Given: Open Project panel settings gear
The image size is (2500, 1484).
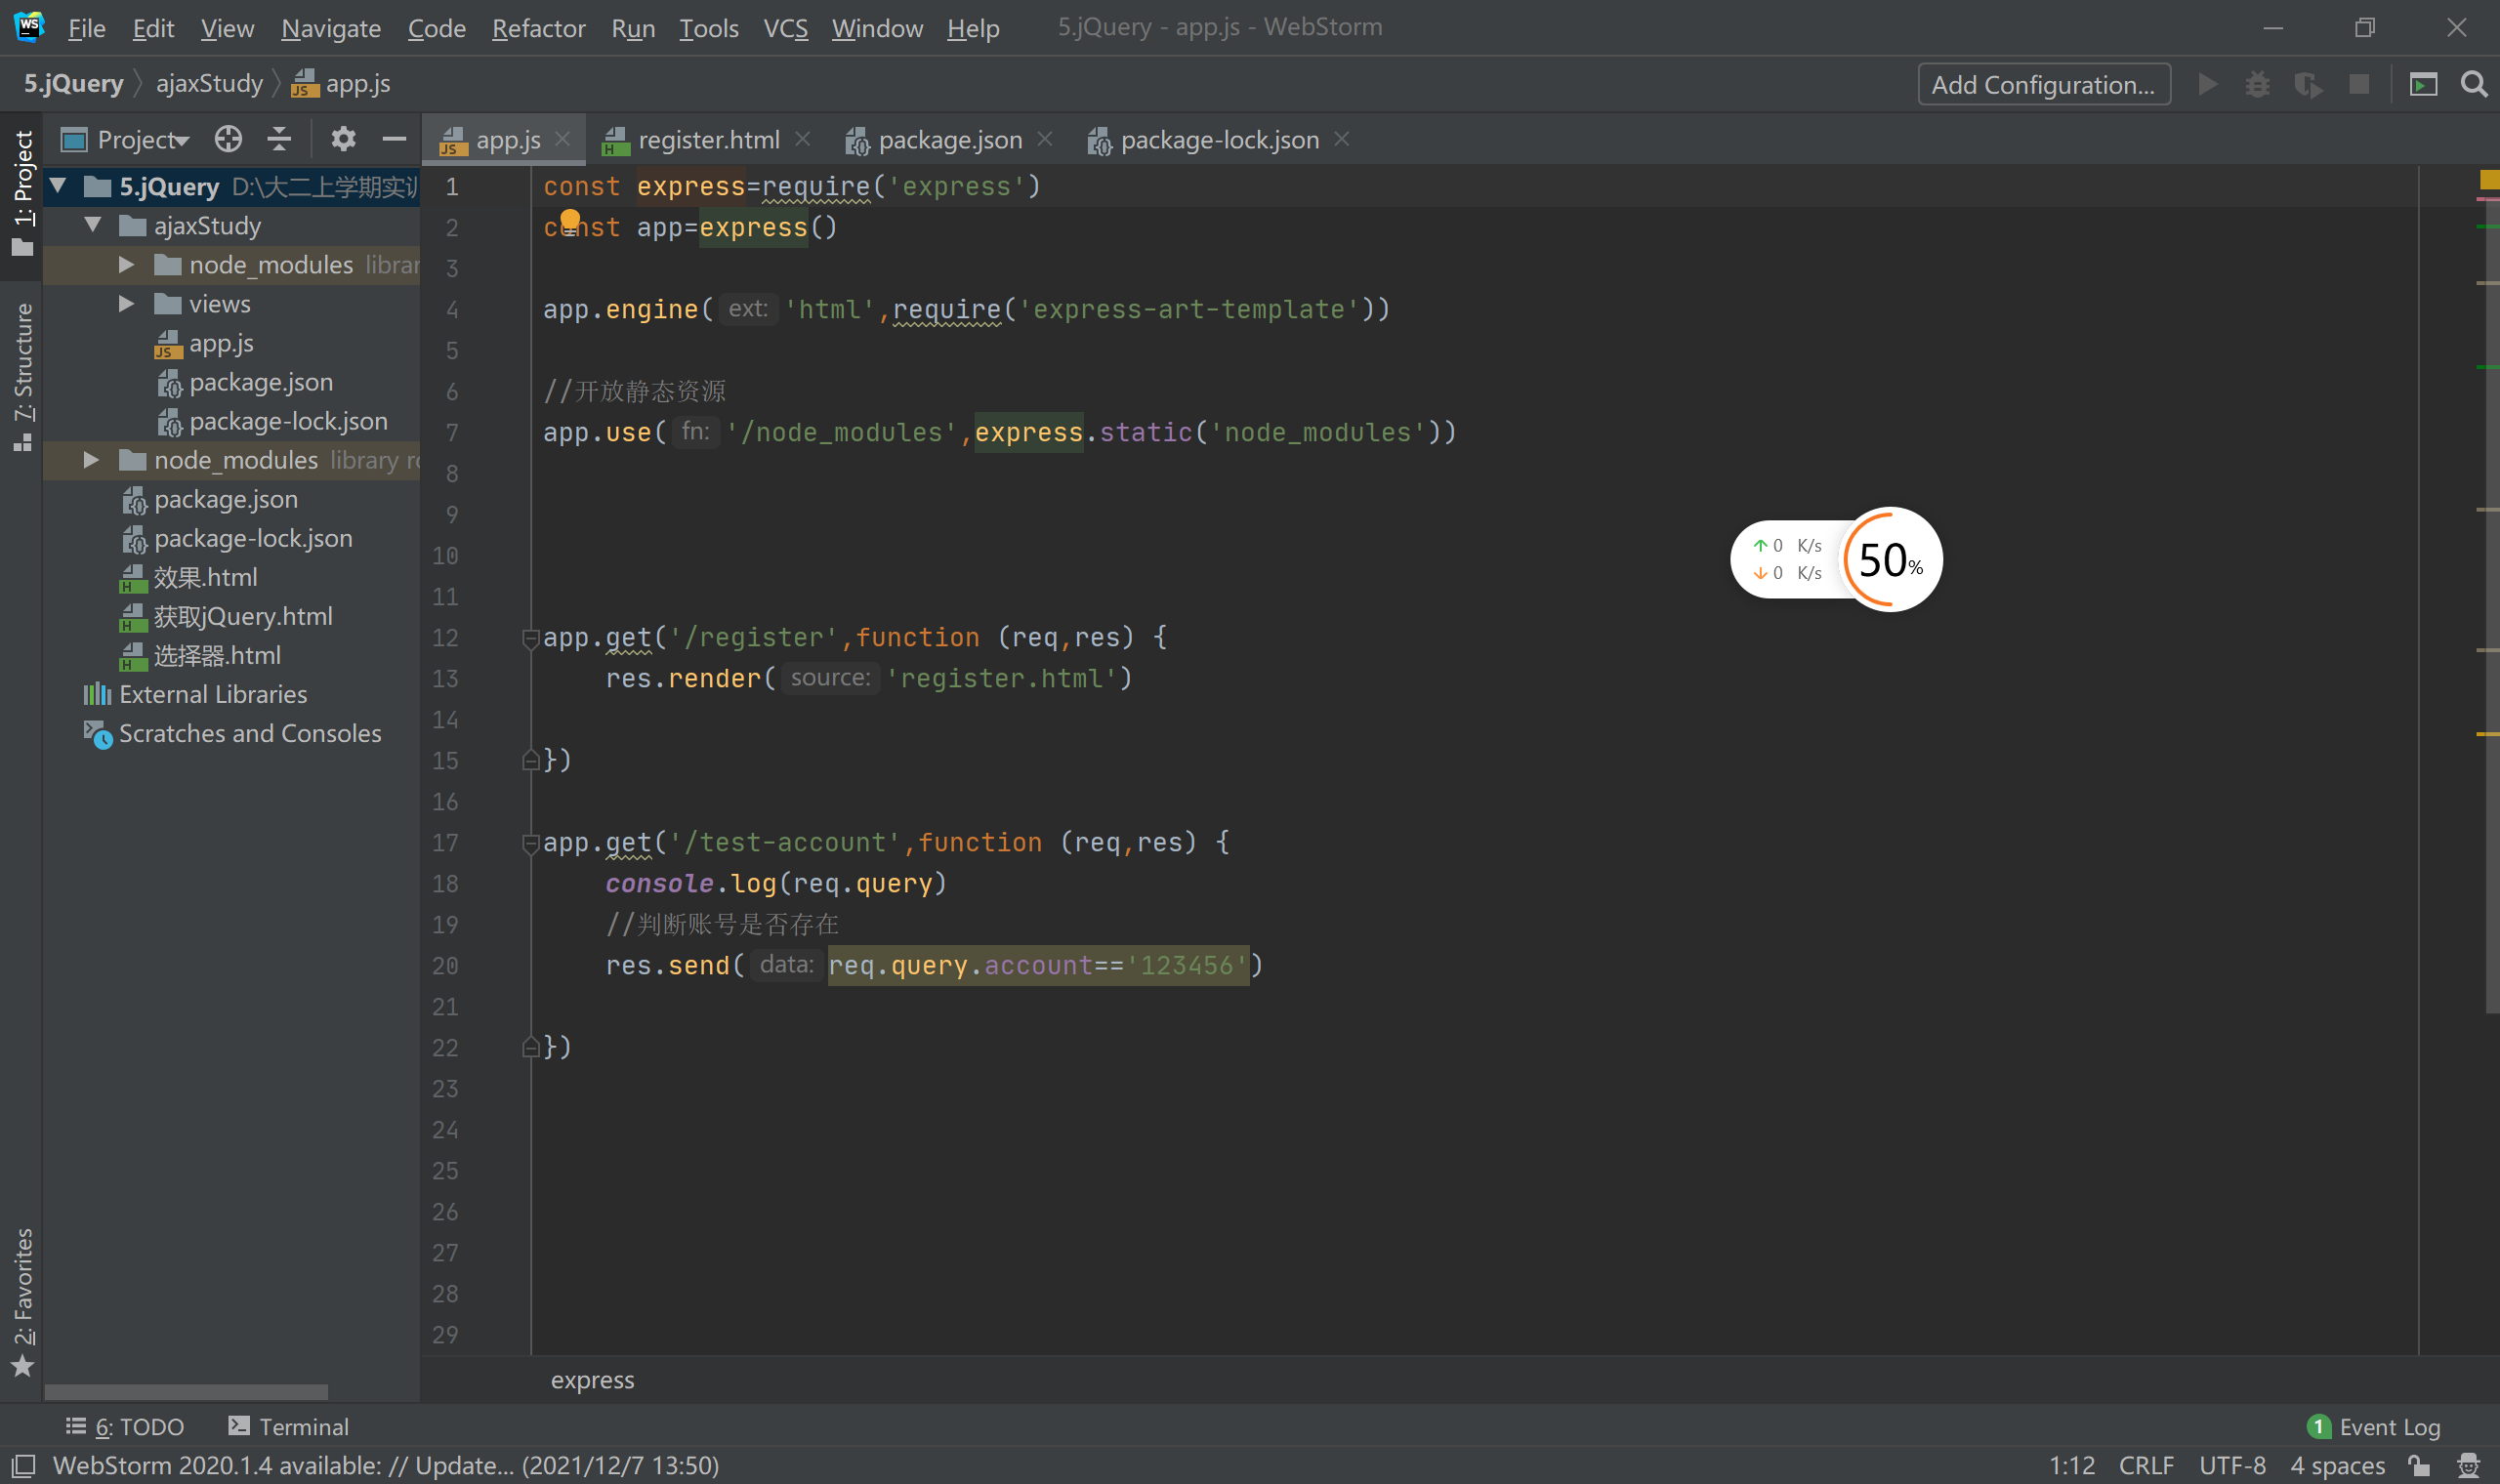Looking at the screenshot, I should [343, 139].
